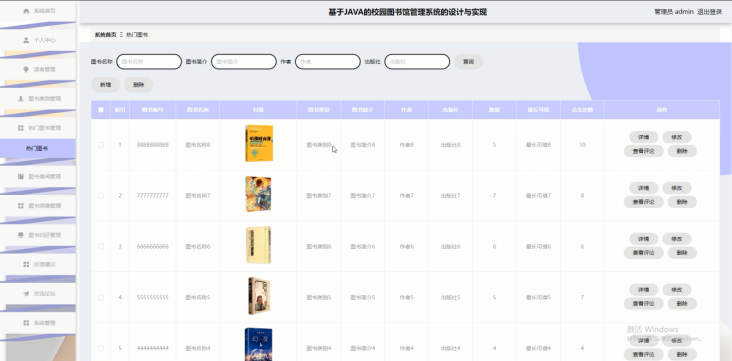
Task: Open 详情 for book 图书名称6
Action: tap(644, 239)
